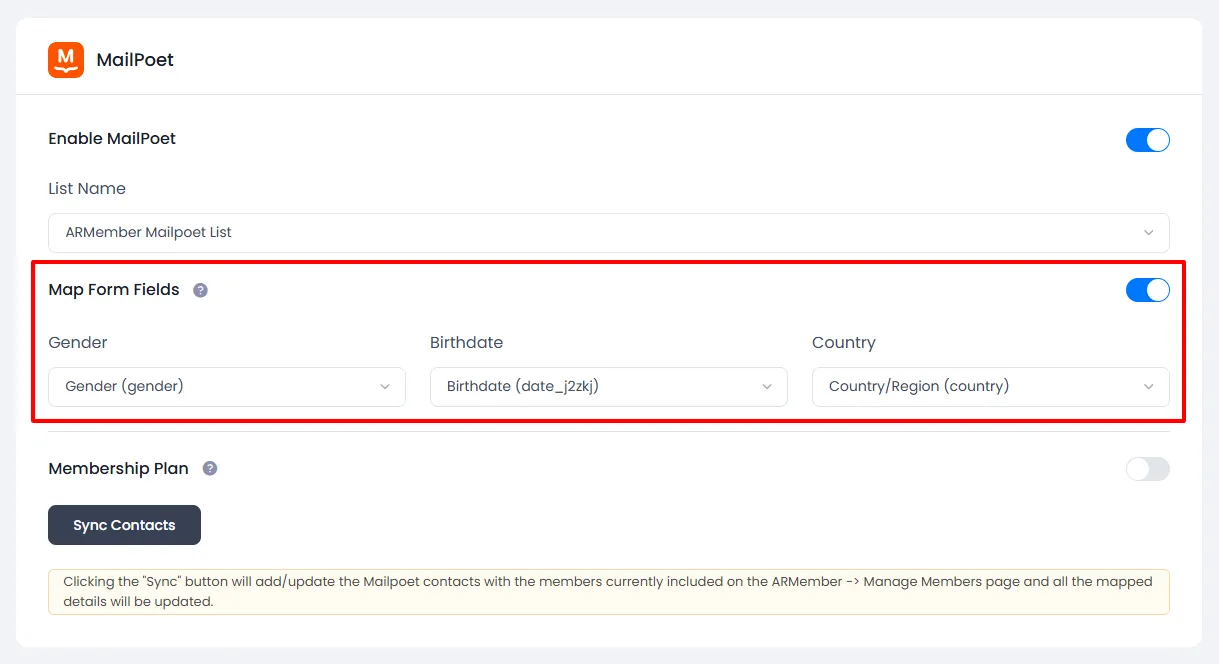The width and height of the screenshot is (1219, 664).
Task: Click the chevron arrow in List Name field
Action: pyautogui.click(x=1148, y=233)
